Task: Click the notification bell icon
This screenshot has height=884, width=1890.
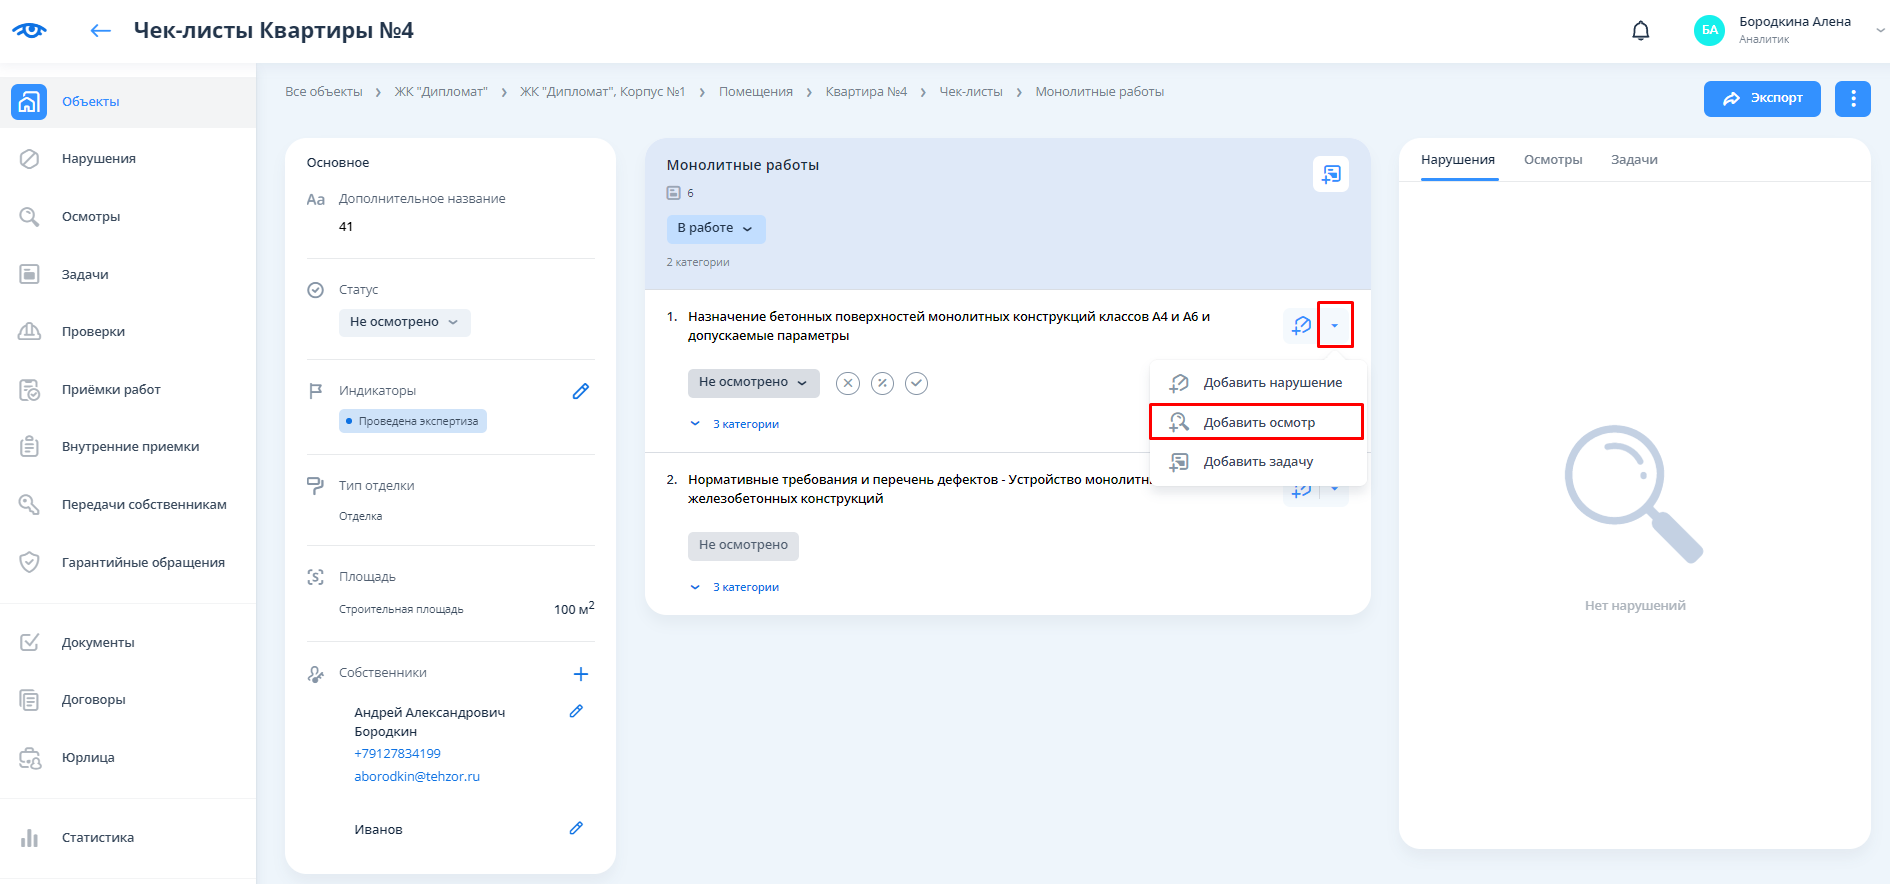Action: [1640, 31]
